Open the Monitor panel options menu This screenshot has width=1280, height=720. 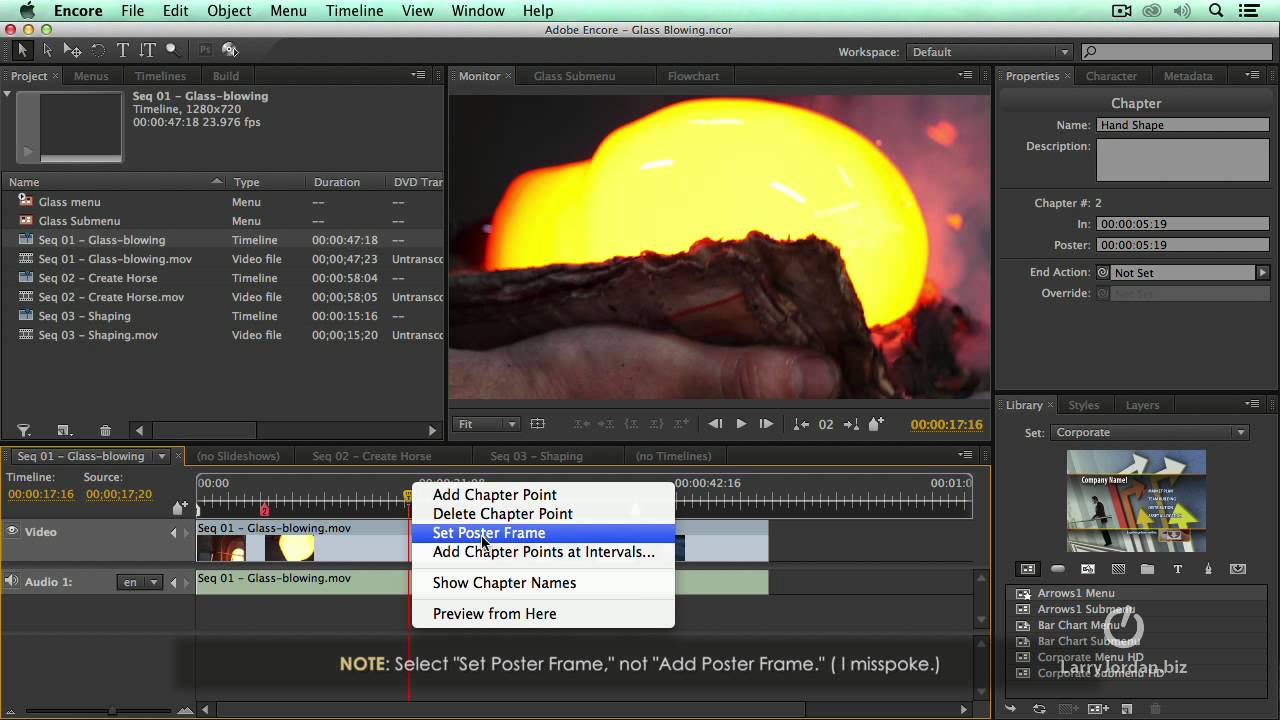click(965, 75)
